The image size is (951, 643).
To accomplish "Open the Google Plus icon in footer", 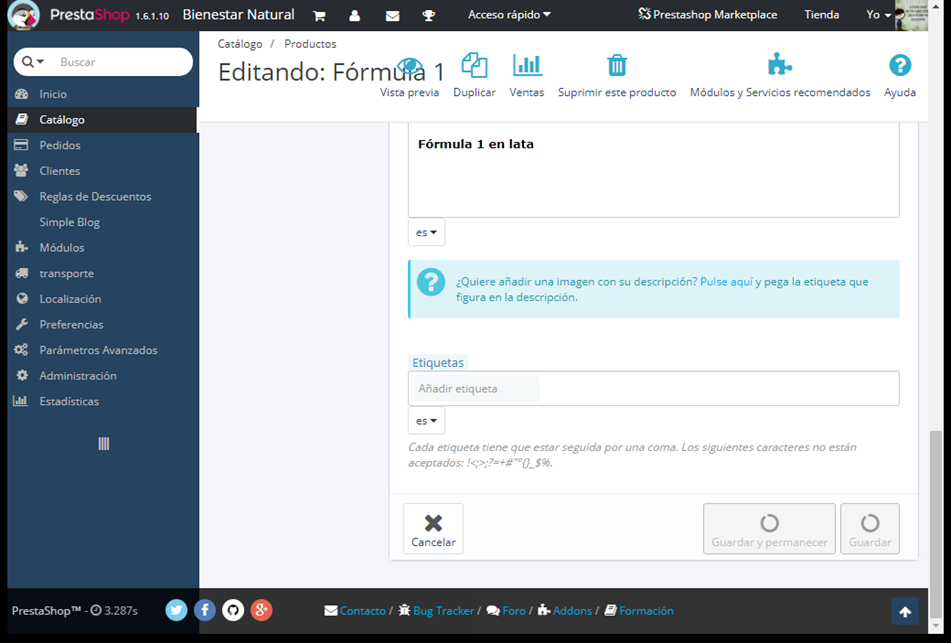I will (x=261, y=610).
